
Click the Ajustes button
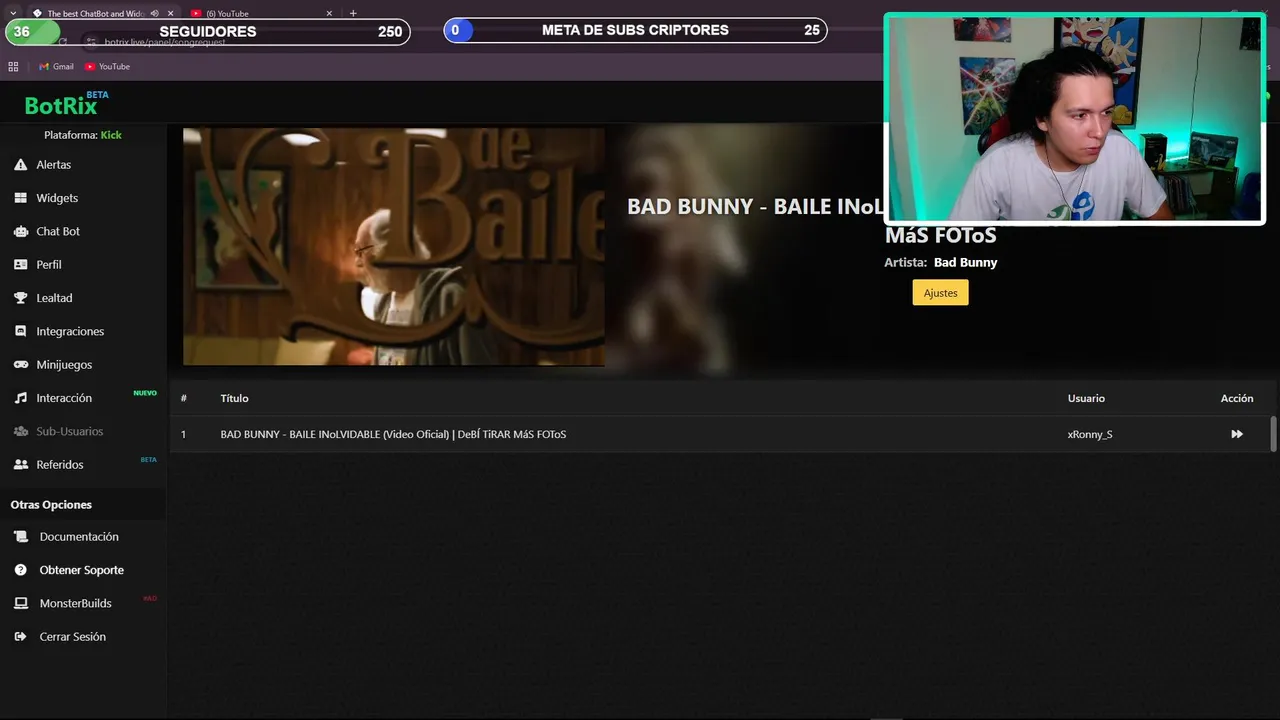coord(940,293)
